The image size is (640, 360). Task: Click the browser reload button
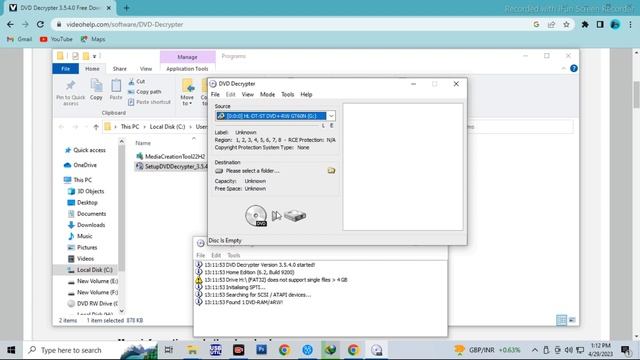coord(40,24)
